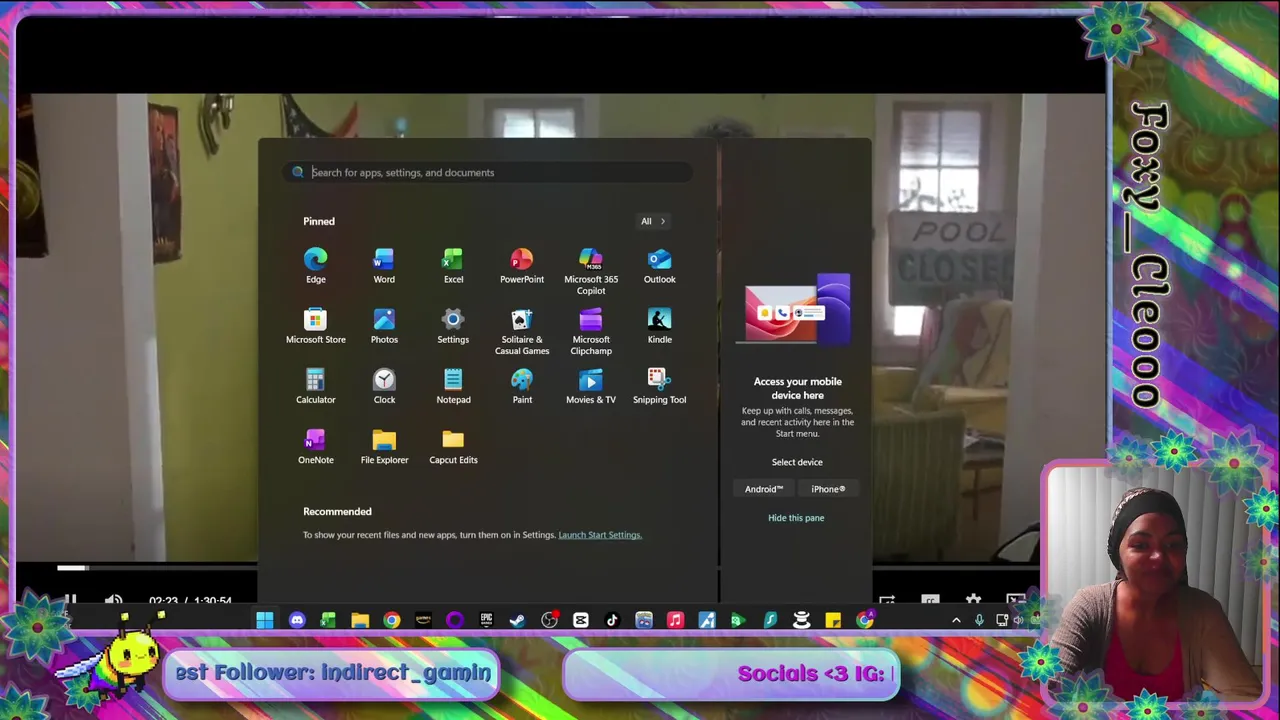
Task: Open OneNote from pinned apps
Action: point(316,447)
